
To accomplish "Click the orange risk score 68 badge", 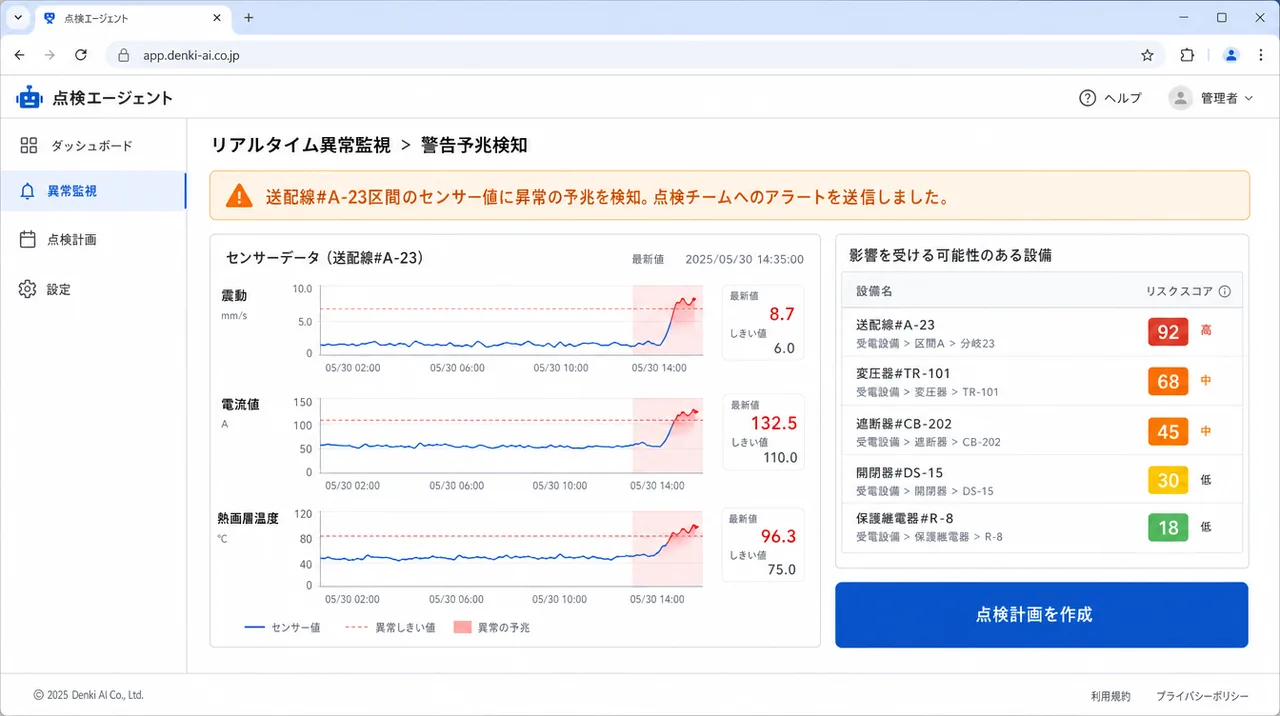I will (x=1168, y=381).
